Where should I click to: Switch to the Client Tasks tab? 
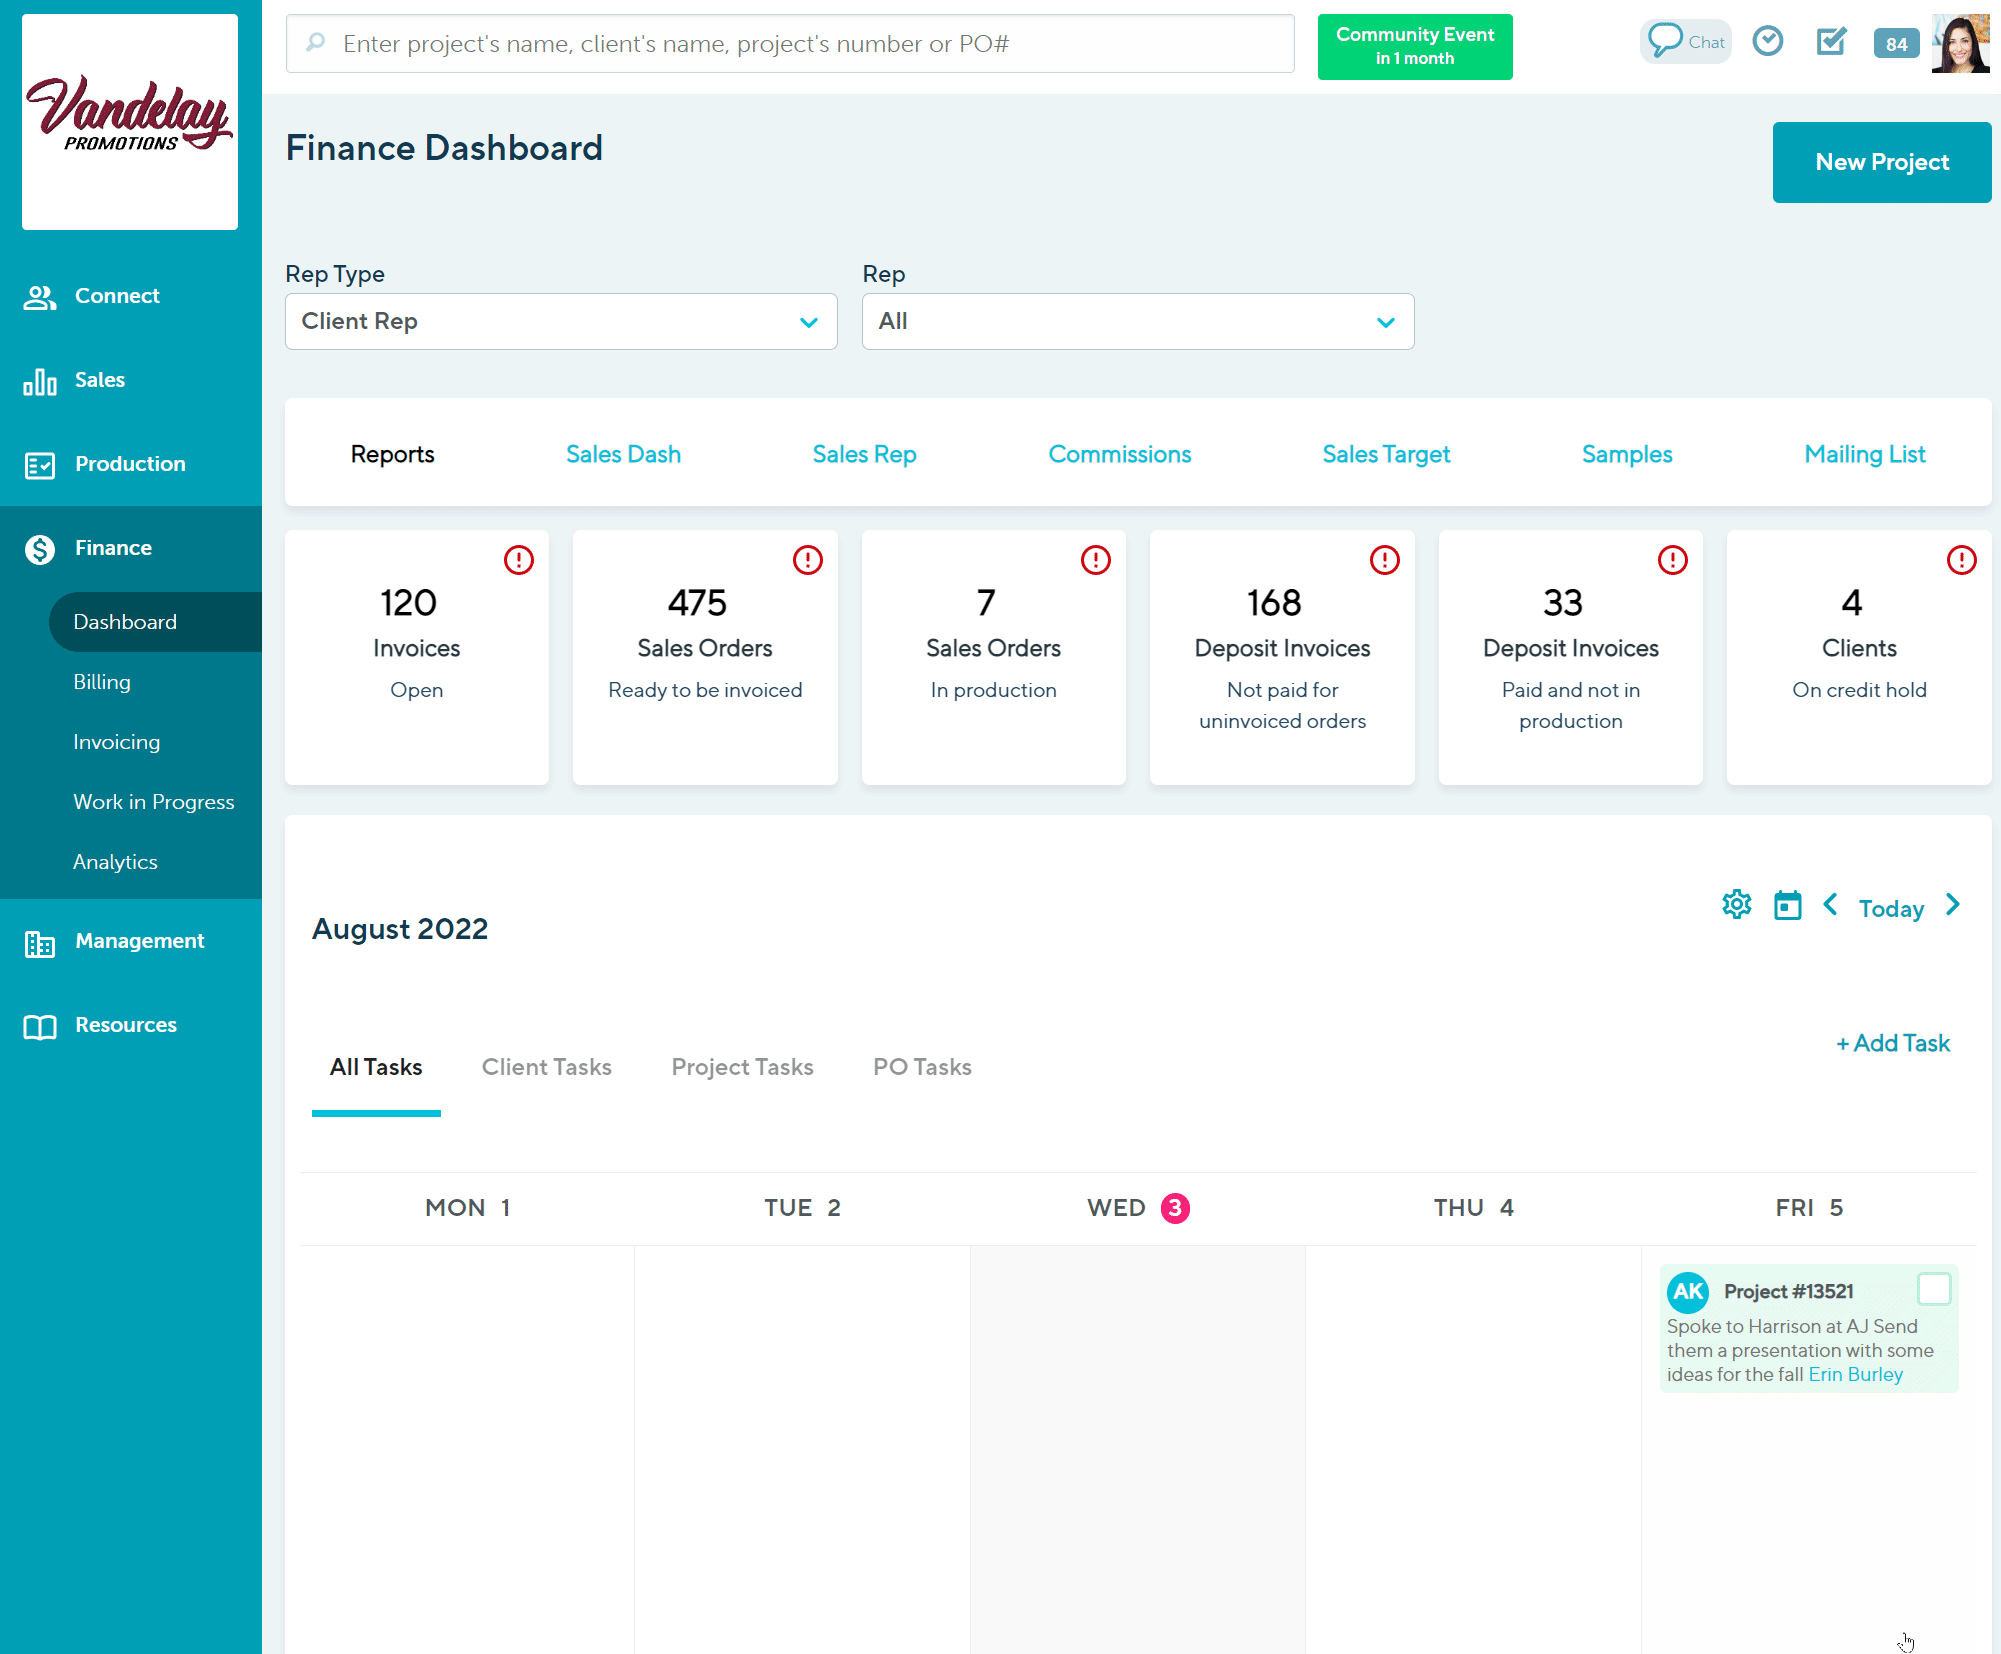click(x=546, y=1067)
